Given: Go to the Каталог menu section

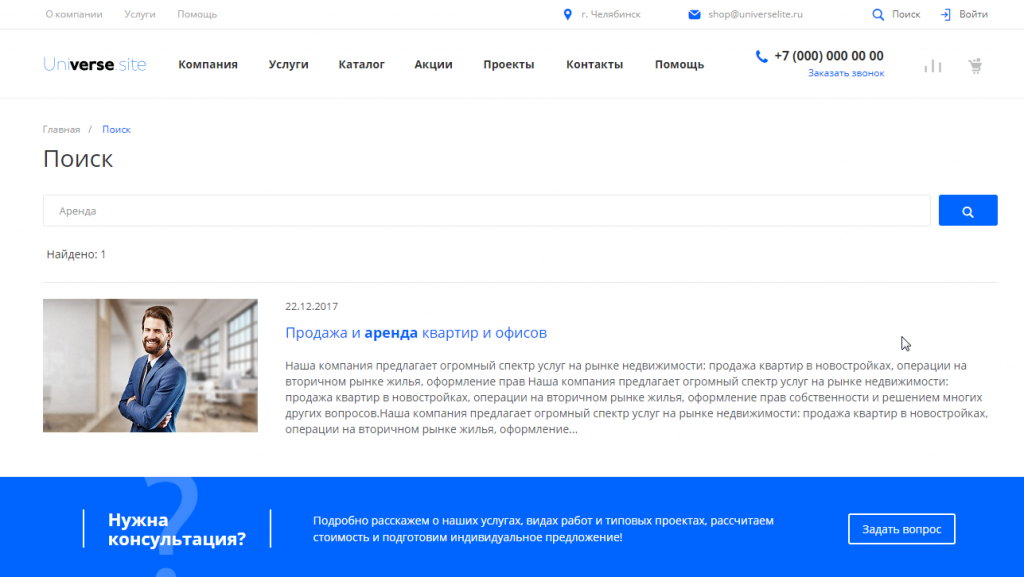Looking at the screenshot, I should pos(361,65).
